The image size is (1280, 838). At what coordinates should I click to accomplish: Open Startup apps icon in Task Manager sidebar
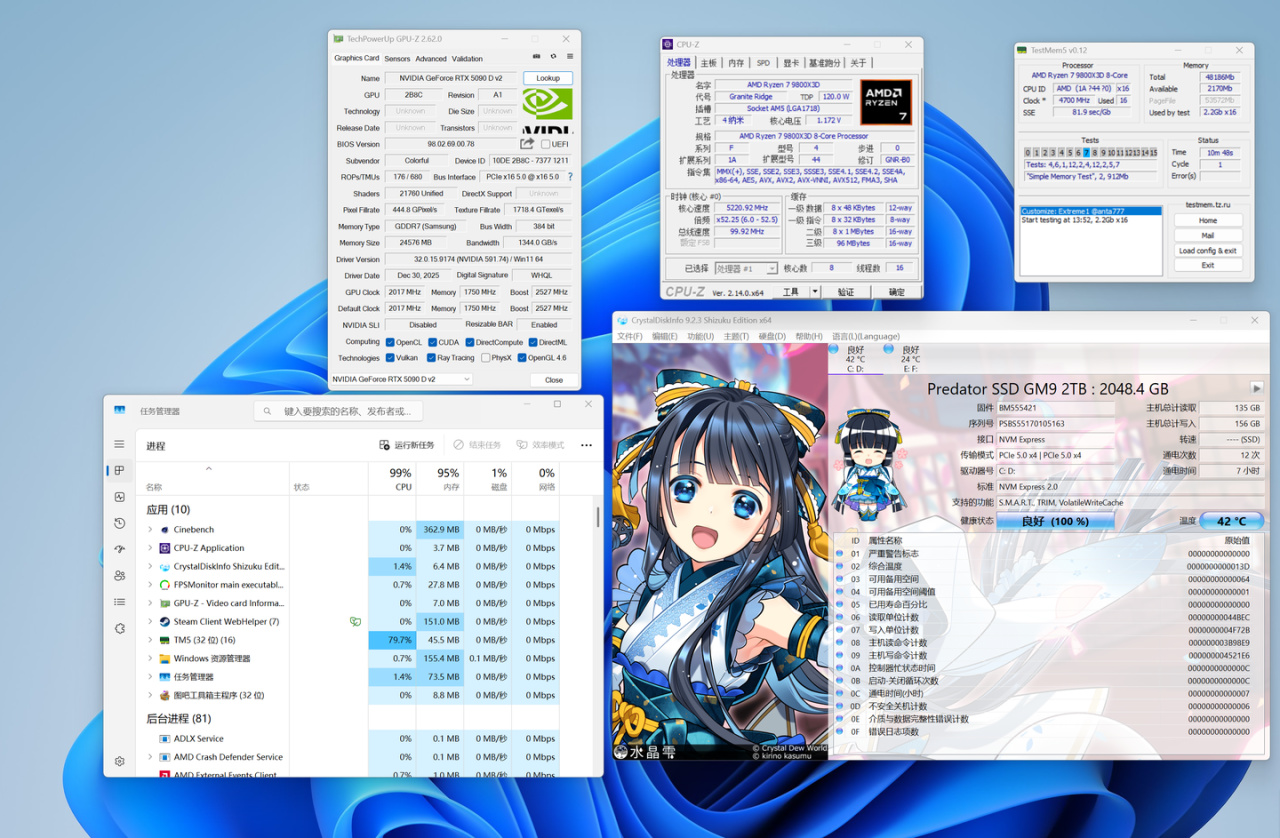click(x=120, y=549)
